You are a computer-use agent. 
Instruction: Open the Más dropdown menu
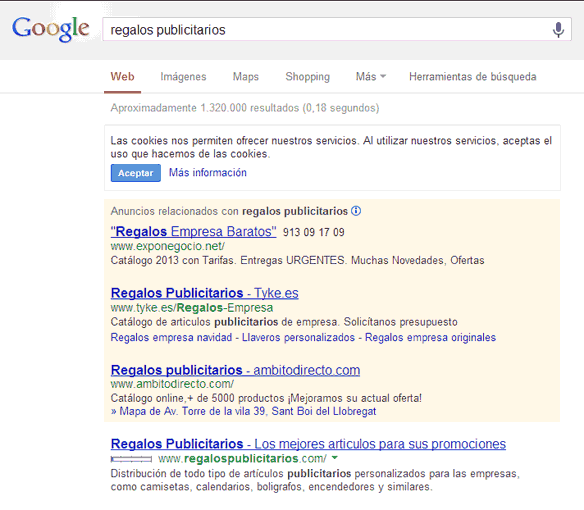[371, 77]
